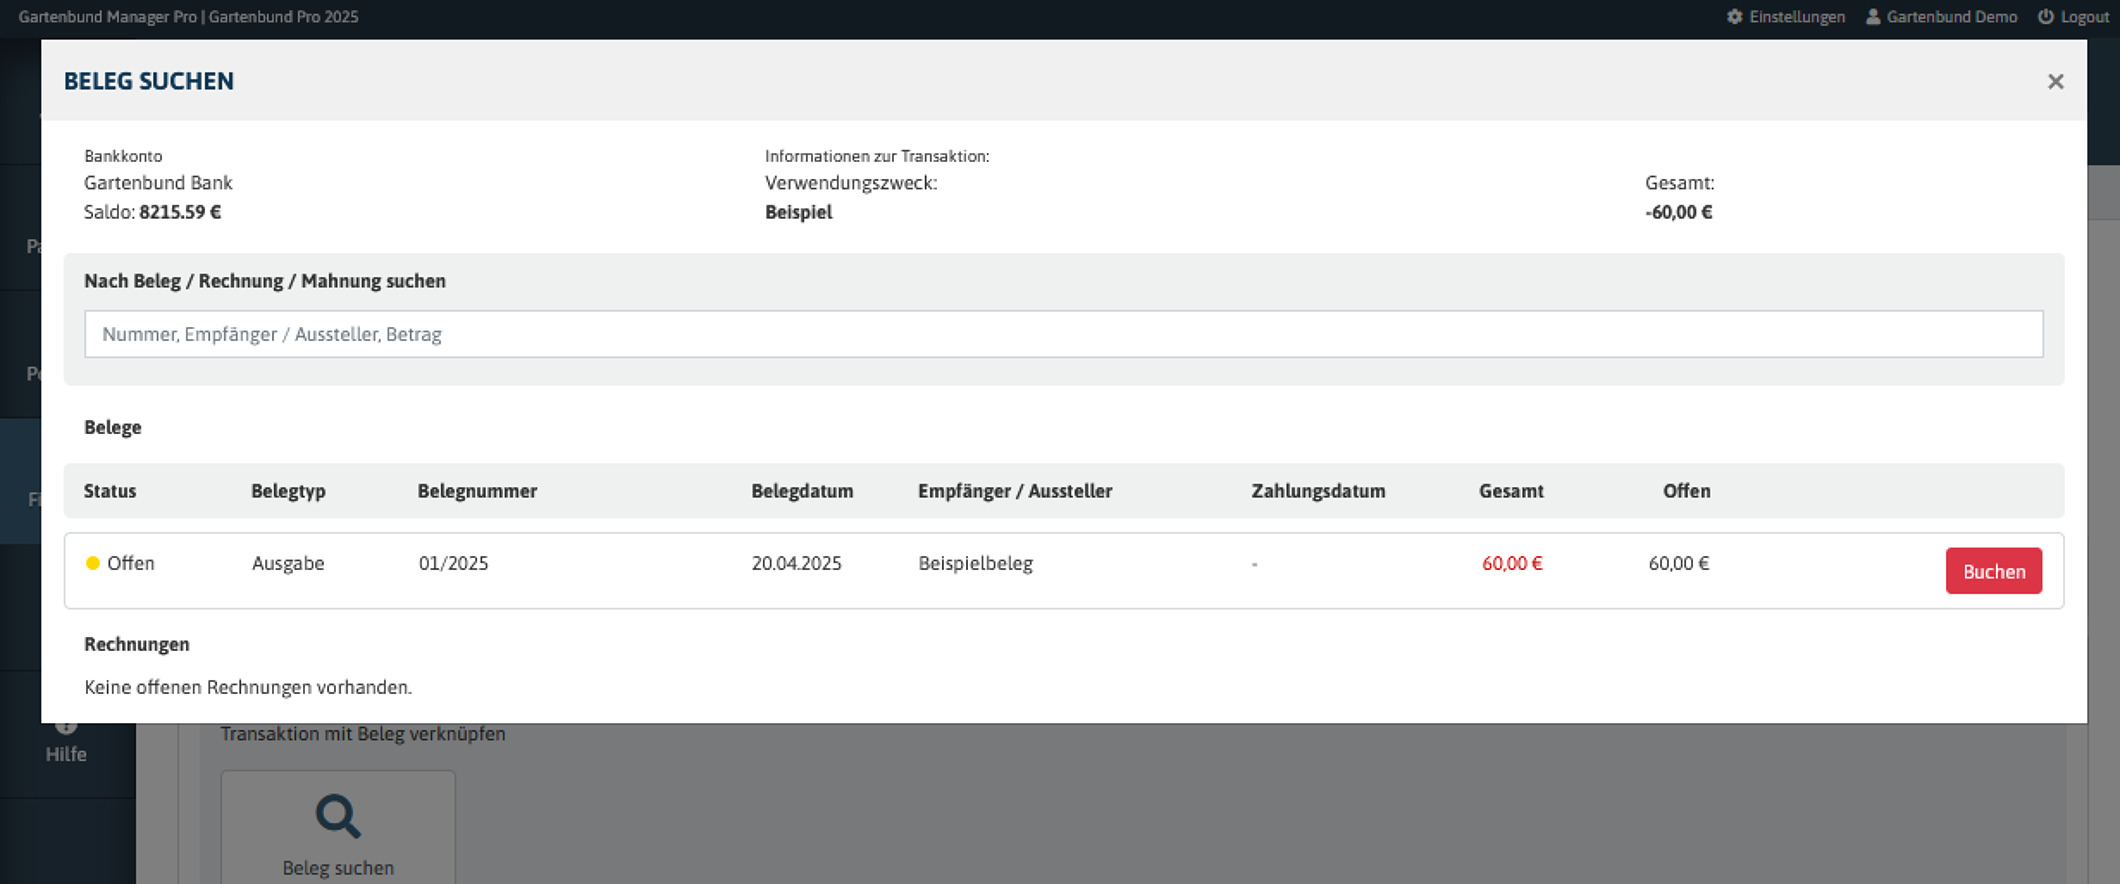Click the Zahlungsdatum column header
Viewport: 2120px width, 884px height.
(x=1318, y=491)
